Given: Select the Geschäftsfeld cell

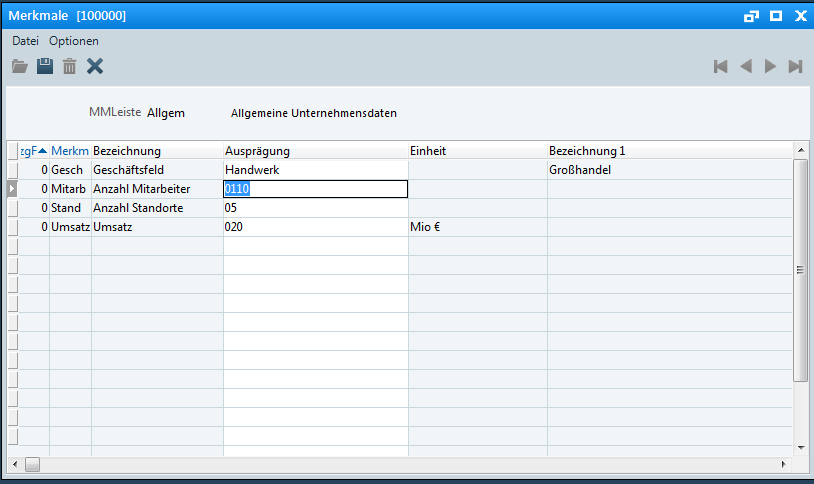Looking at the screenshot, I should (x=157, y=170).
